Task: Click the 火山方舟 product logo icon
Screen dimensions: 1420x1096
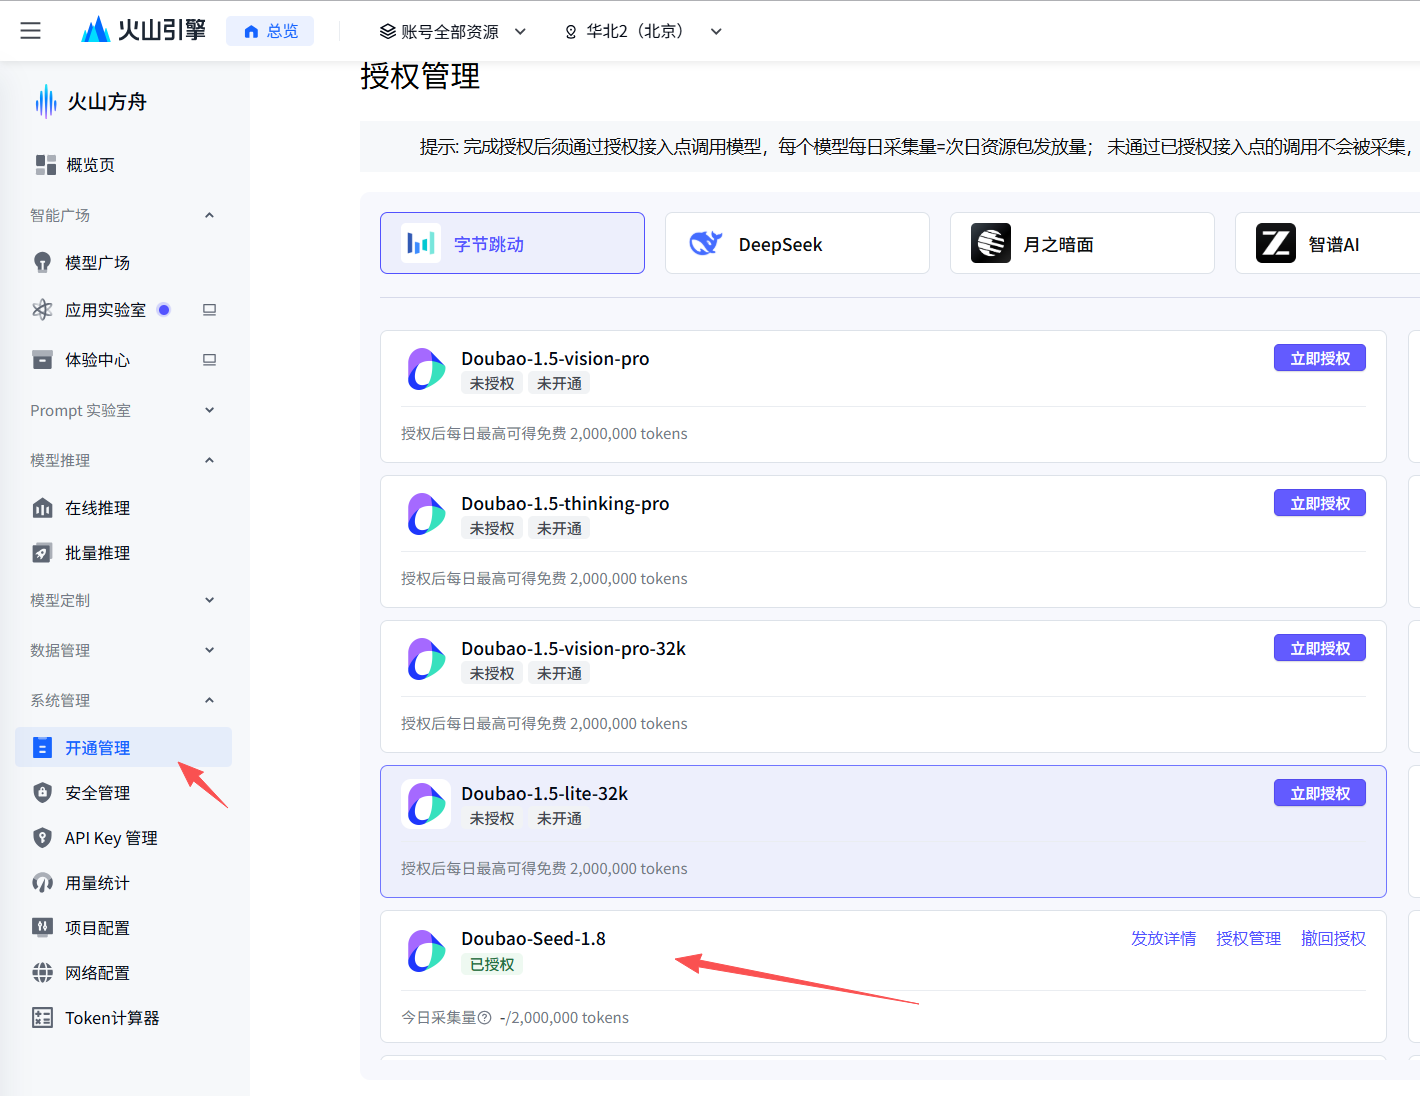Action: point(46,101)
